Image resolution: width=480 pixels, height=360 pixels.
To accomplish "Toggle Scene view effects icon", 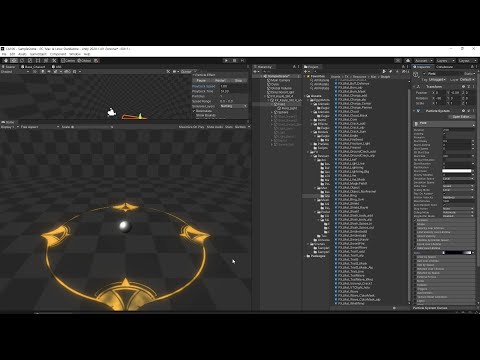I will 55,71.
